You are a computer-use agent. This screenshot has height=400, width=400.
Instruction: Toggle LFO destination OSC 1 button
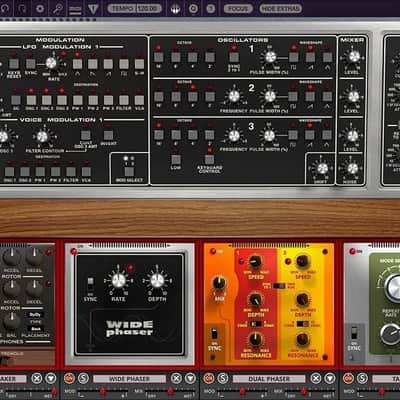(x=31, y=100)
